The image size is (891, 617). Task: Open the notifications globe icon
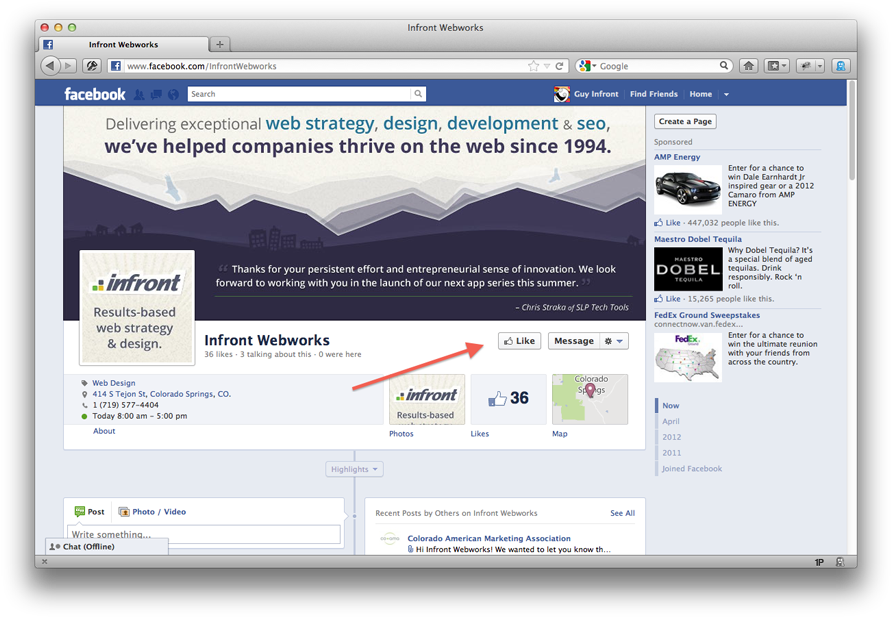(174, 93)
